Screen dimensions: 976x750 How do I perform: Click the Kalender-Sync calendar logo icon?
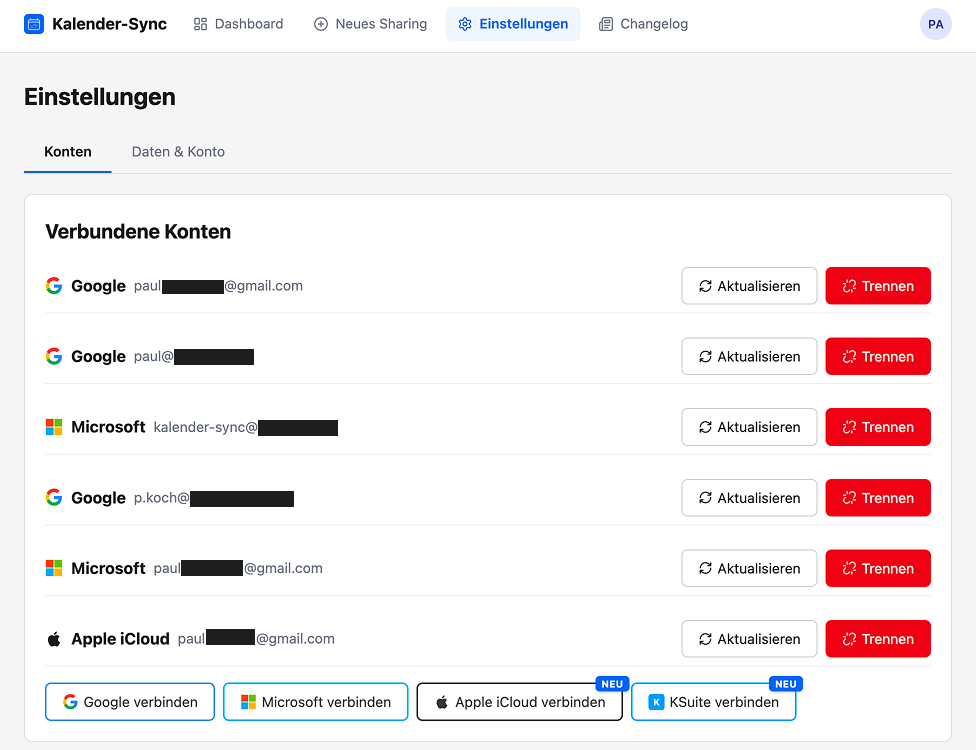[33, 23]
